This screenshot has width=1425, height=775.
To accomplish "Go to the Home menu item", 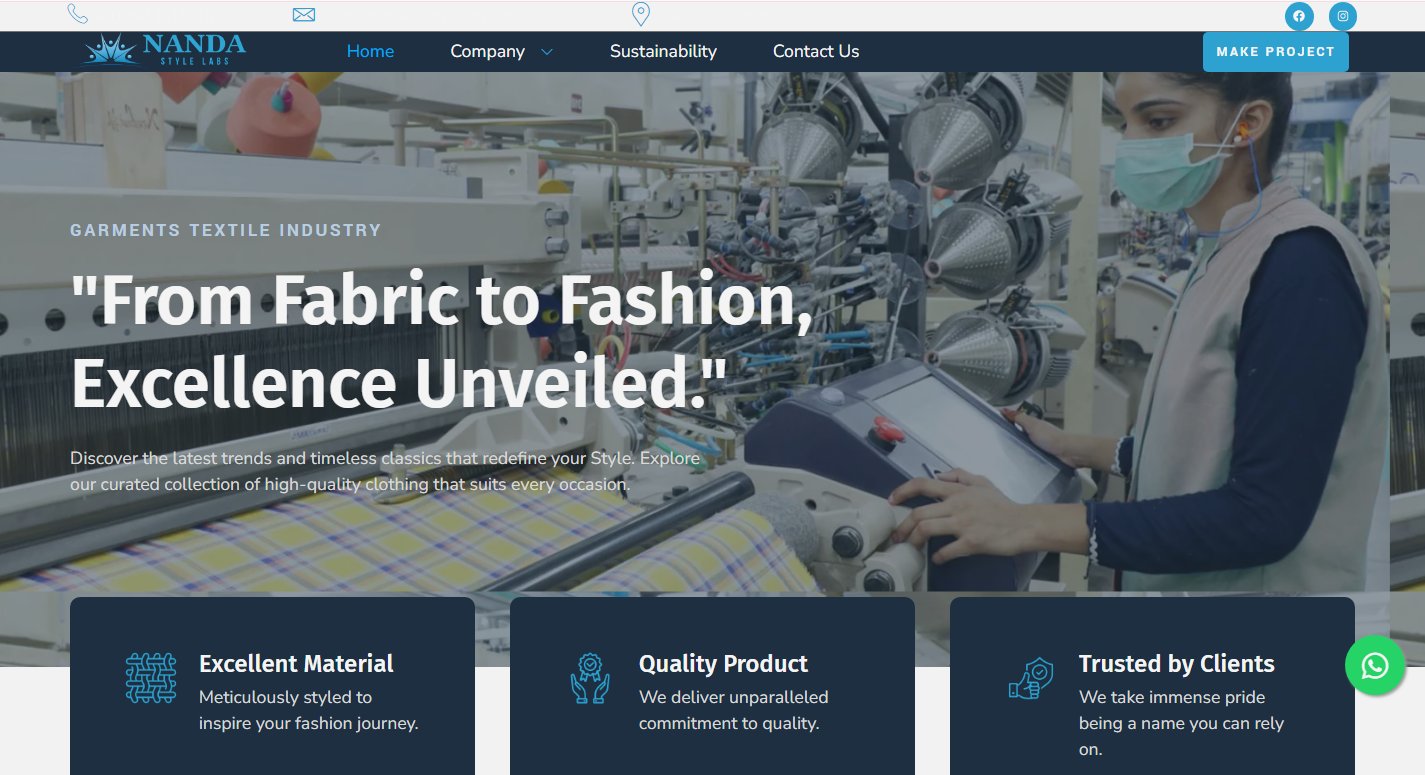I will tap(370, 51).
